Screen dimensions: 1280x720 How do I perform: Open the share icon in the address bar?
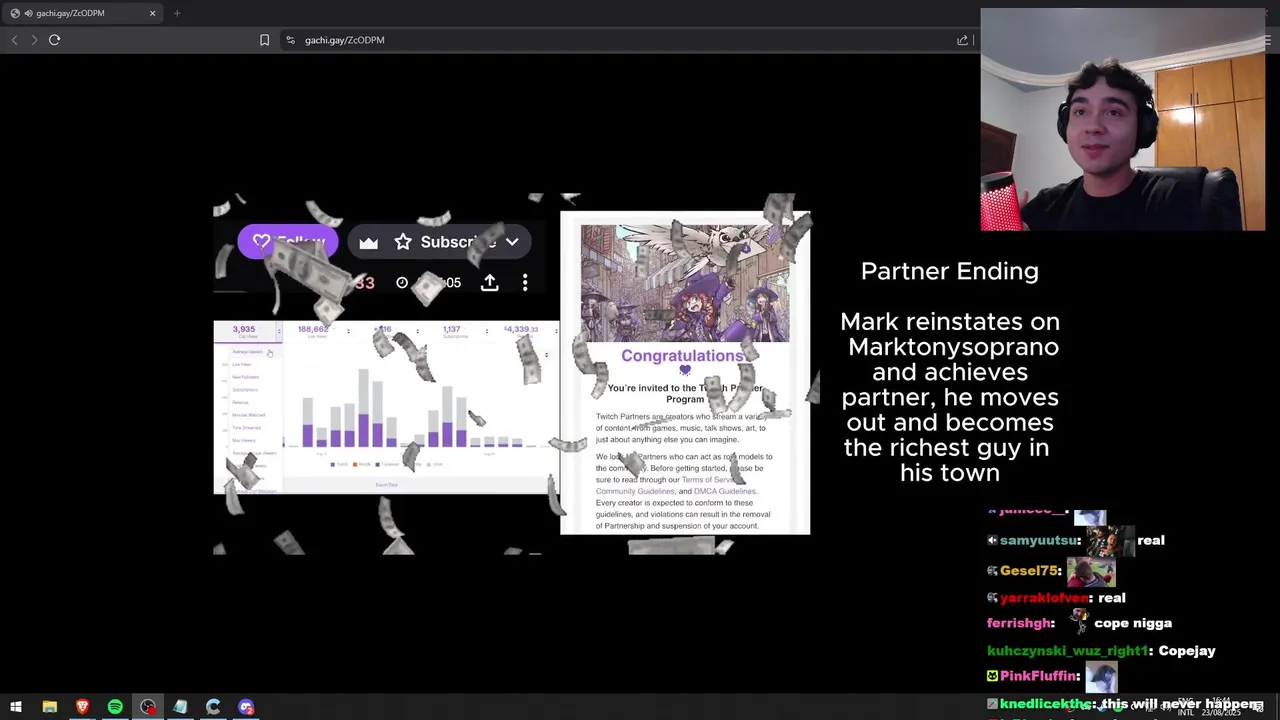(962, 40)
